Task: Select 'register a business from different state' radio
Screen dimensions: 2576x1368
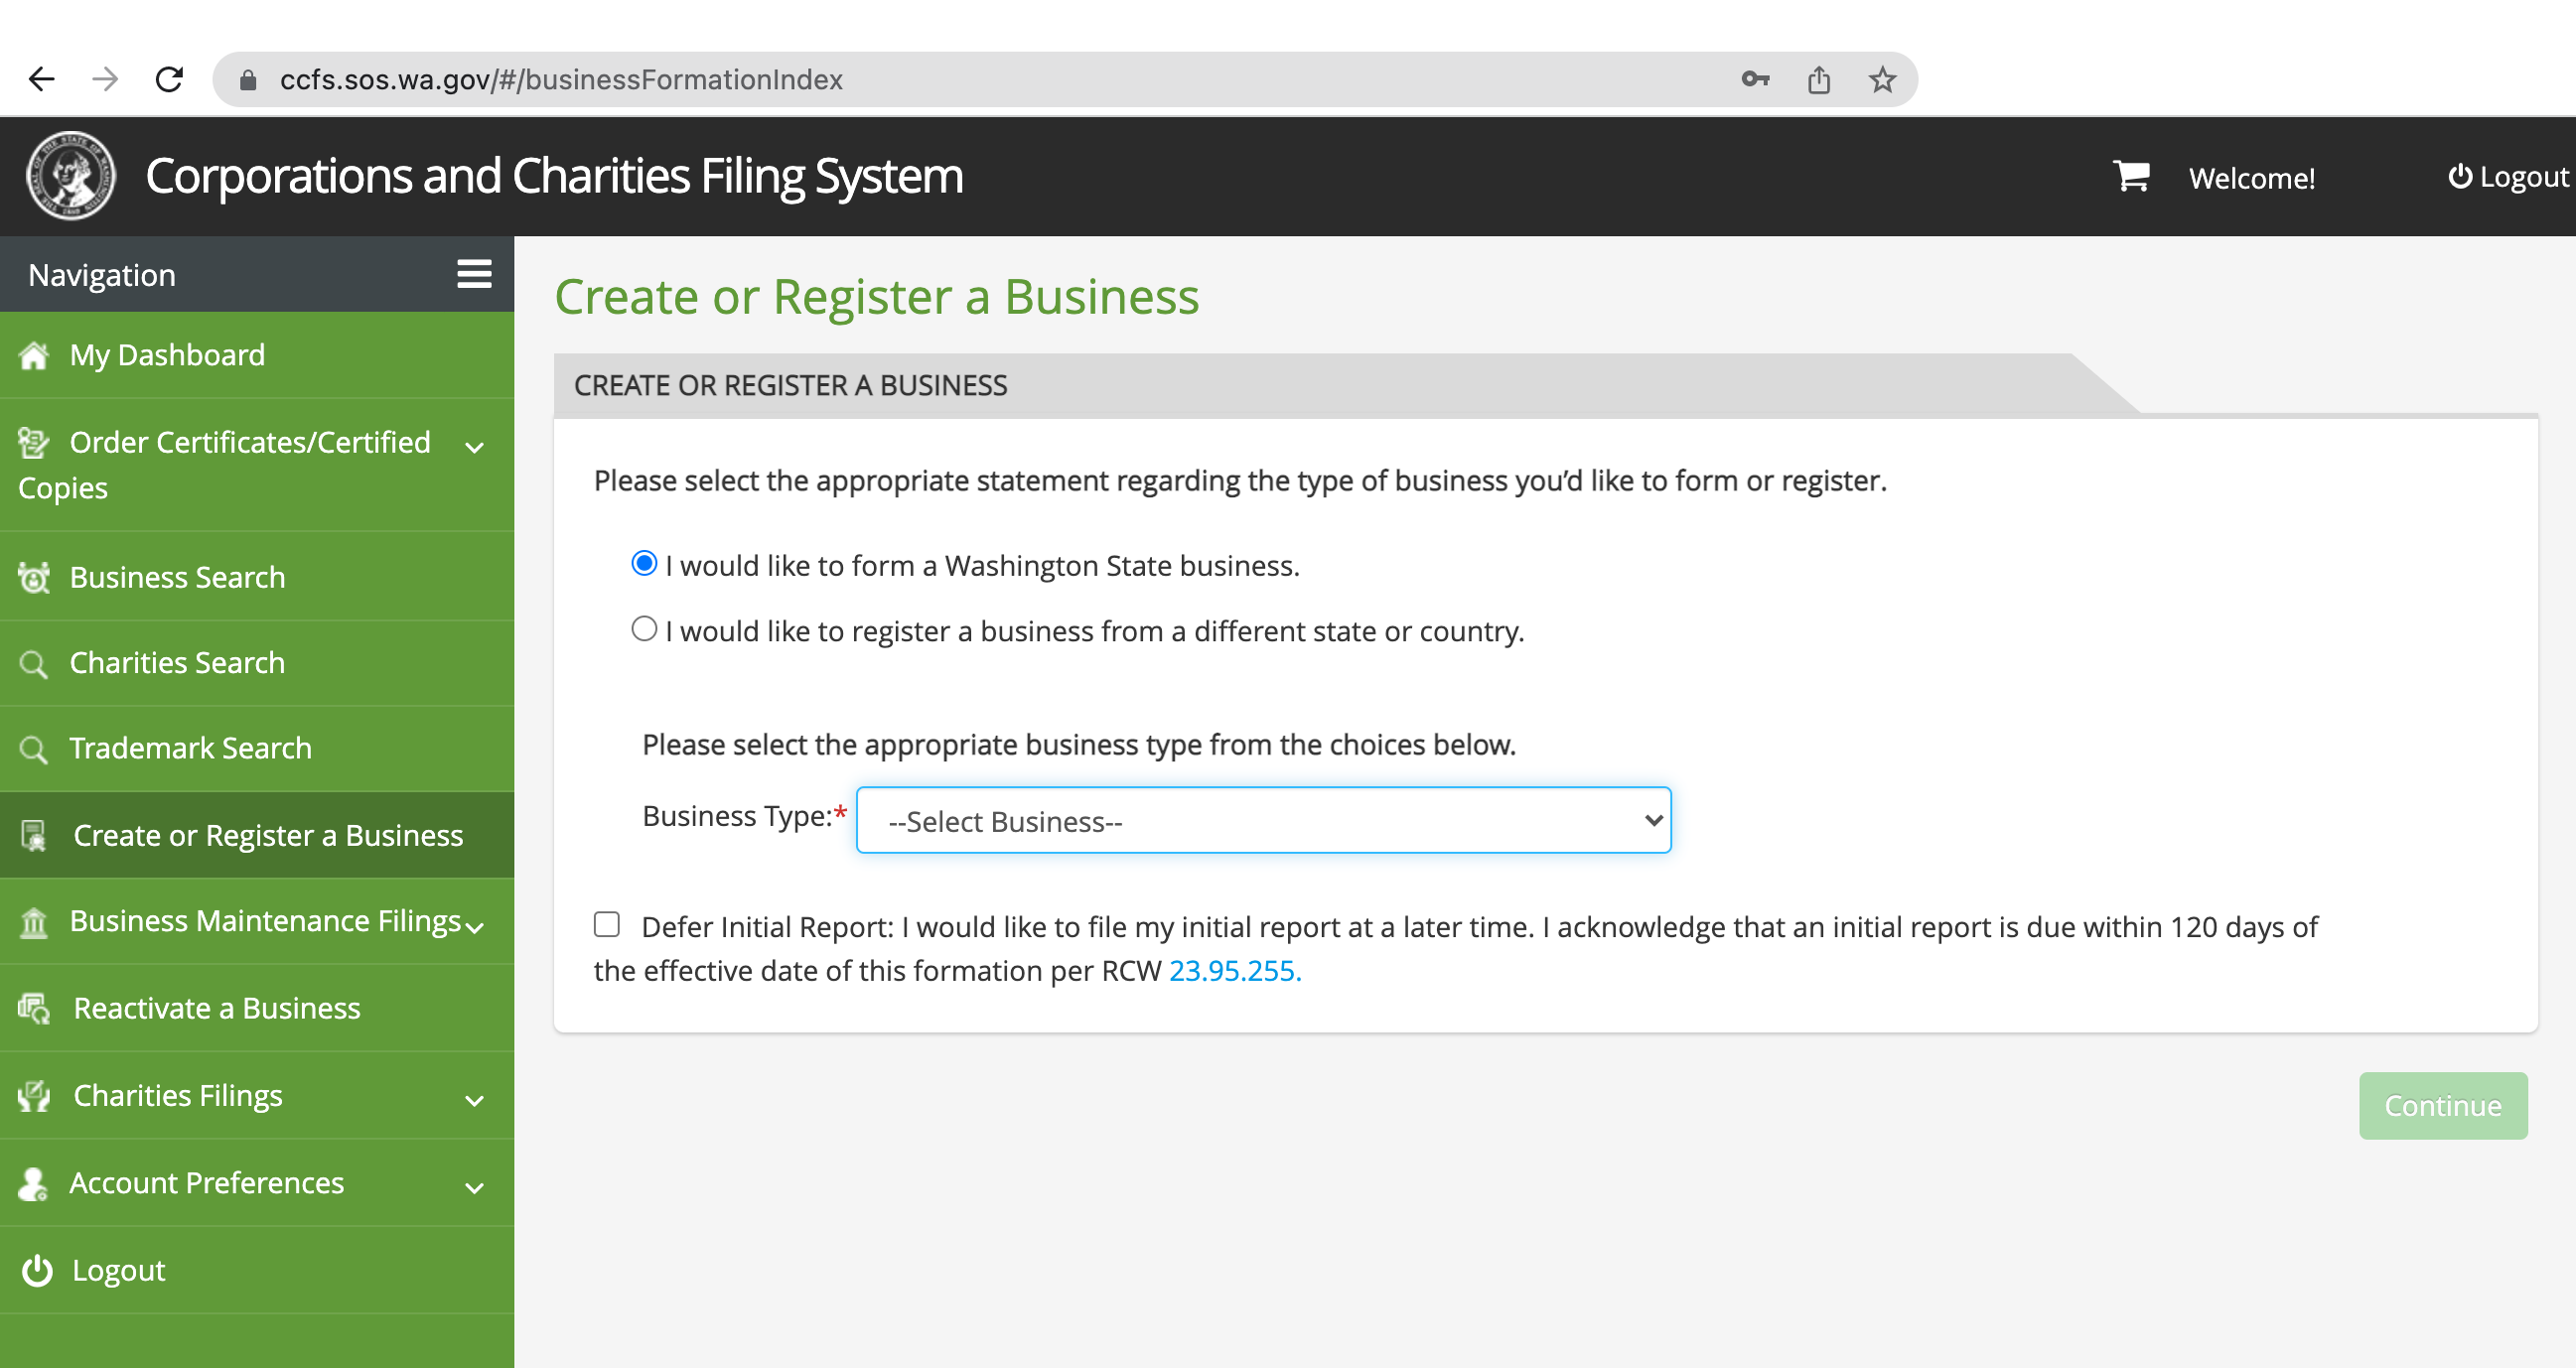Action: [x=644, y=629]
